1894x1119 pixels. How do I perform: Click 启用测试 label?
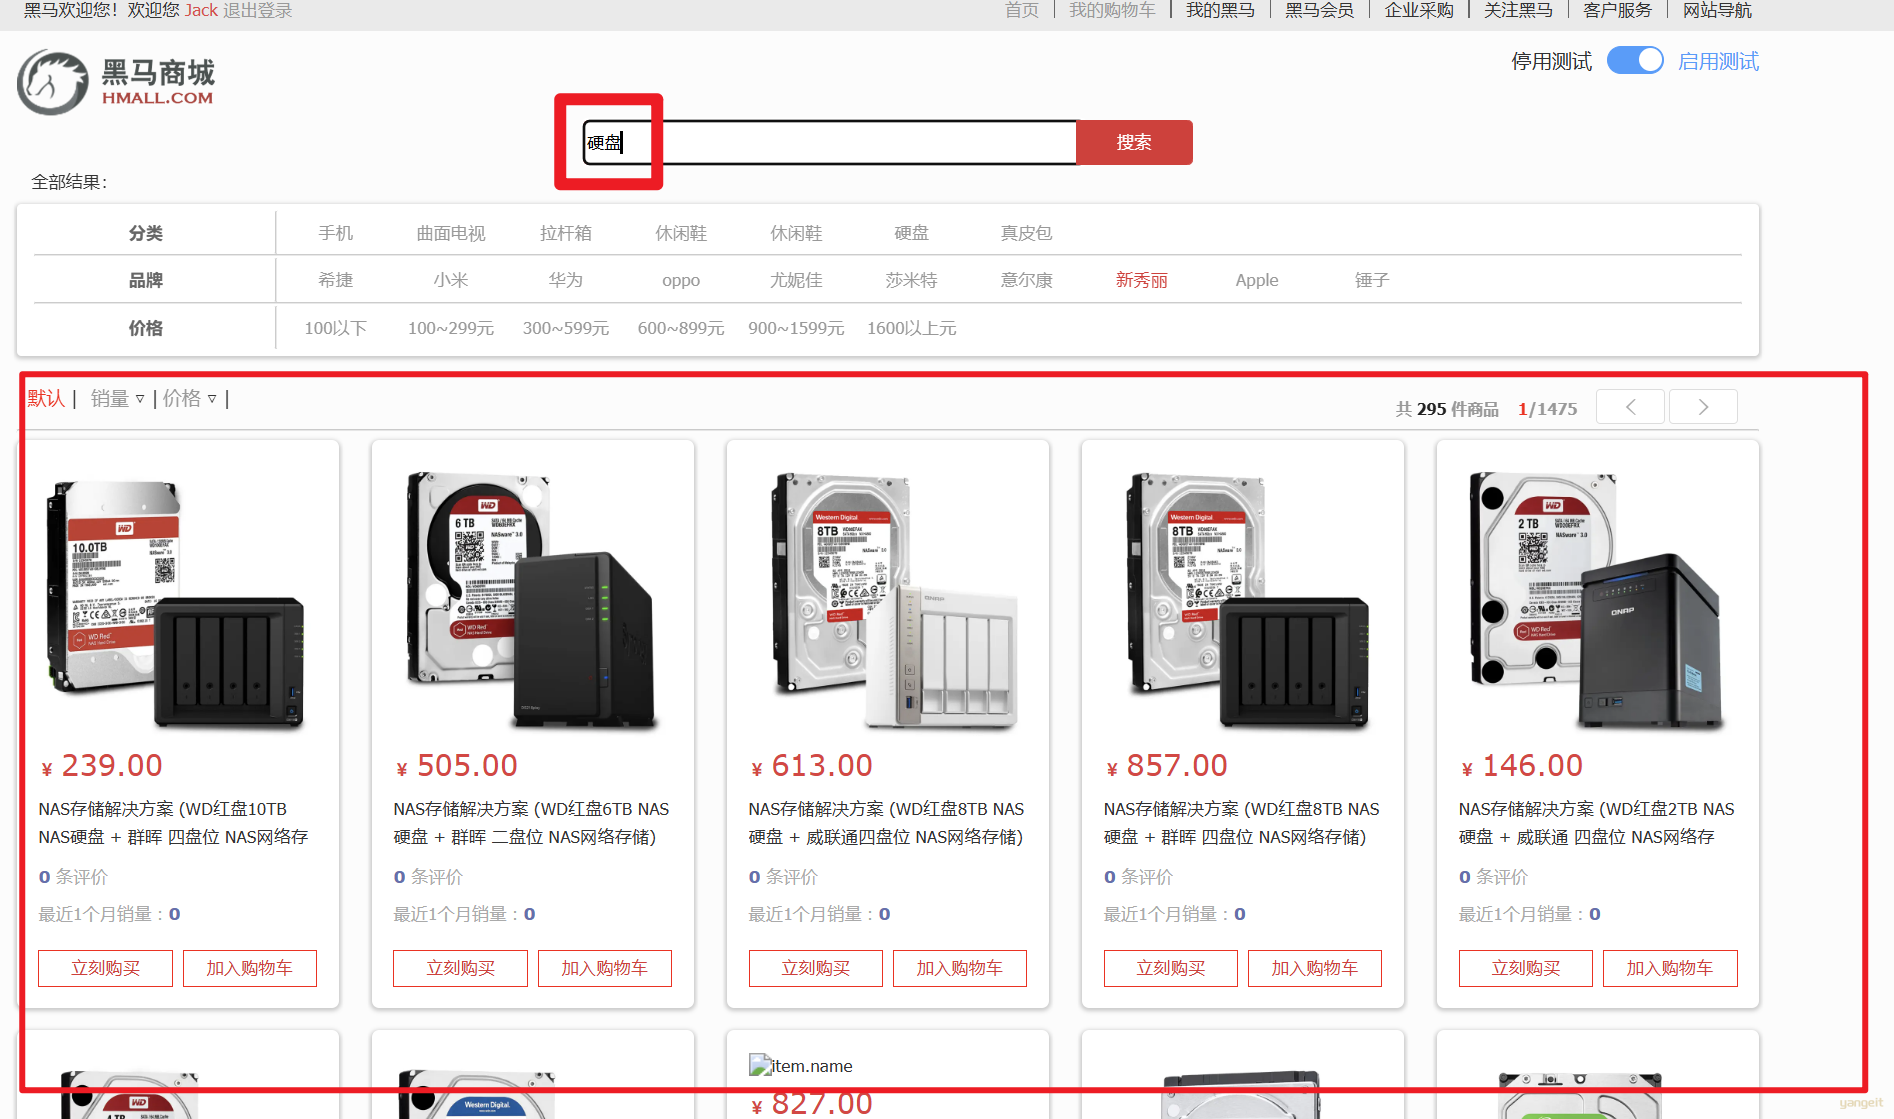coord(1718,61)
